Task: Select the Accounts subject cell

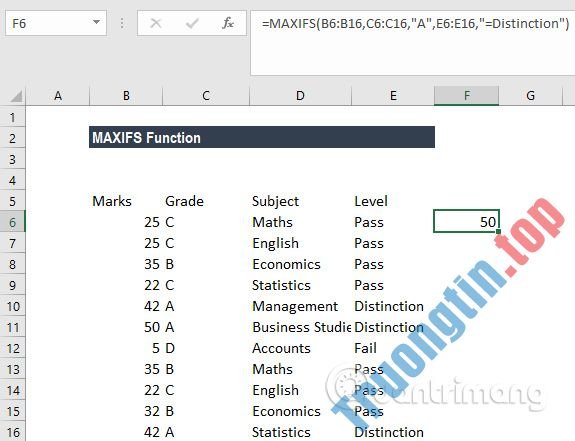Action: click(300, 348)
